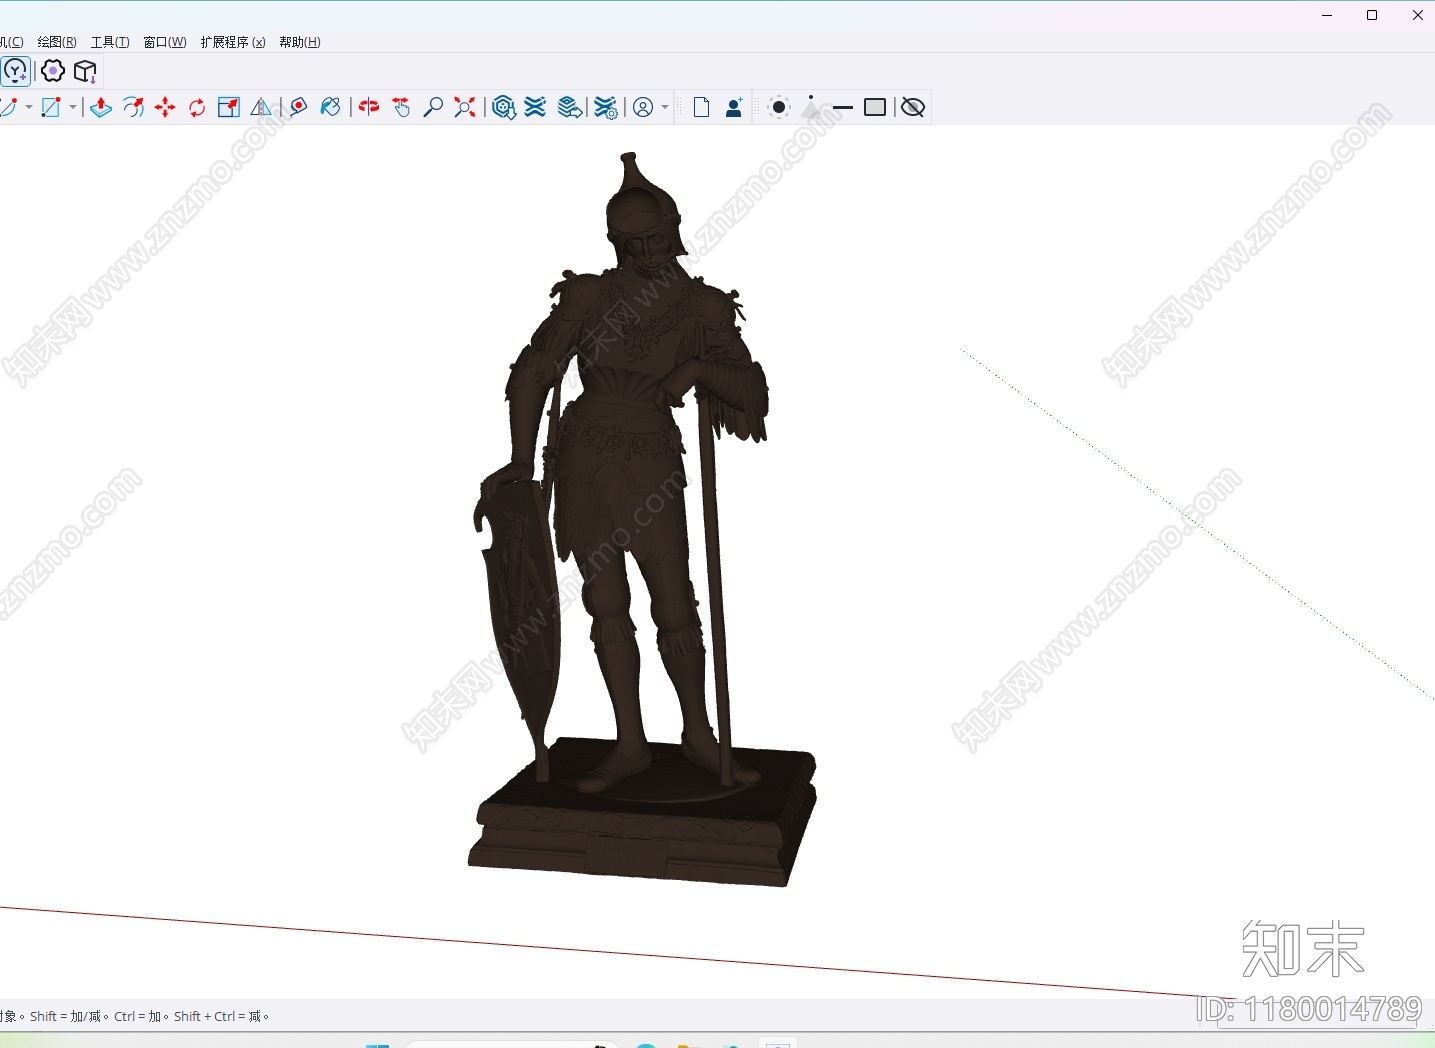This screenshot has height=1048, width=1435.
Task: Activate the Push/Pull tool
Action: click(x=101, y=107)
